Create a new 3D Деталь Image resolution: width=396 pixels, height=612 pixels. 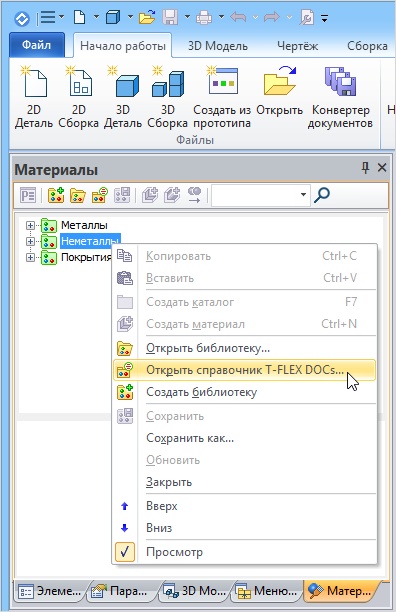tap(123, 98)
